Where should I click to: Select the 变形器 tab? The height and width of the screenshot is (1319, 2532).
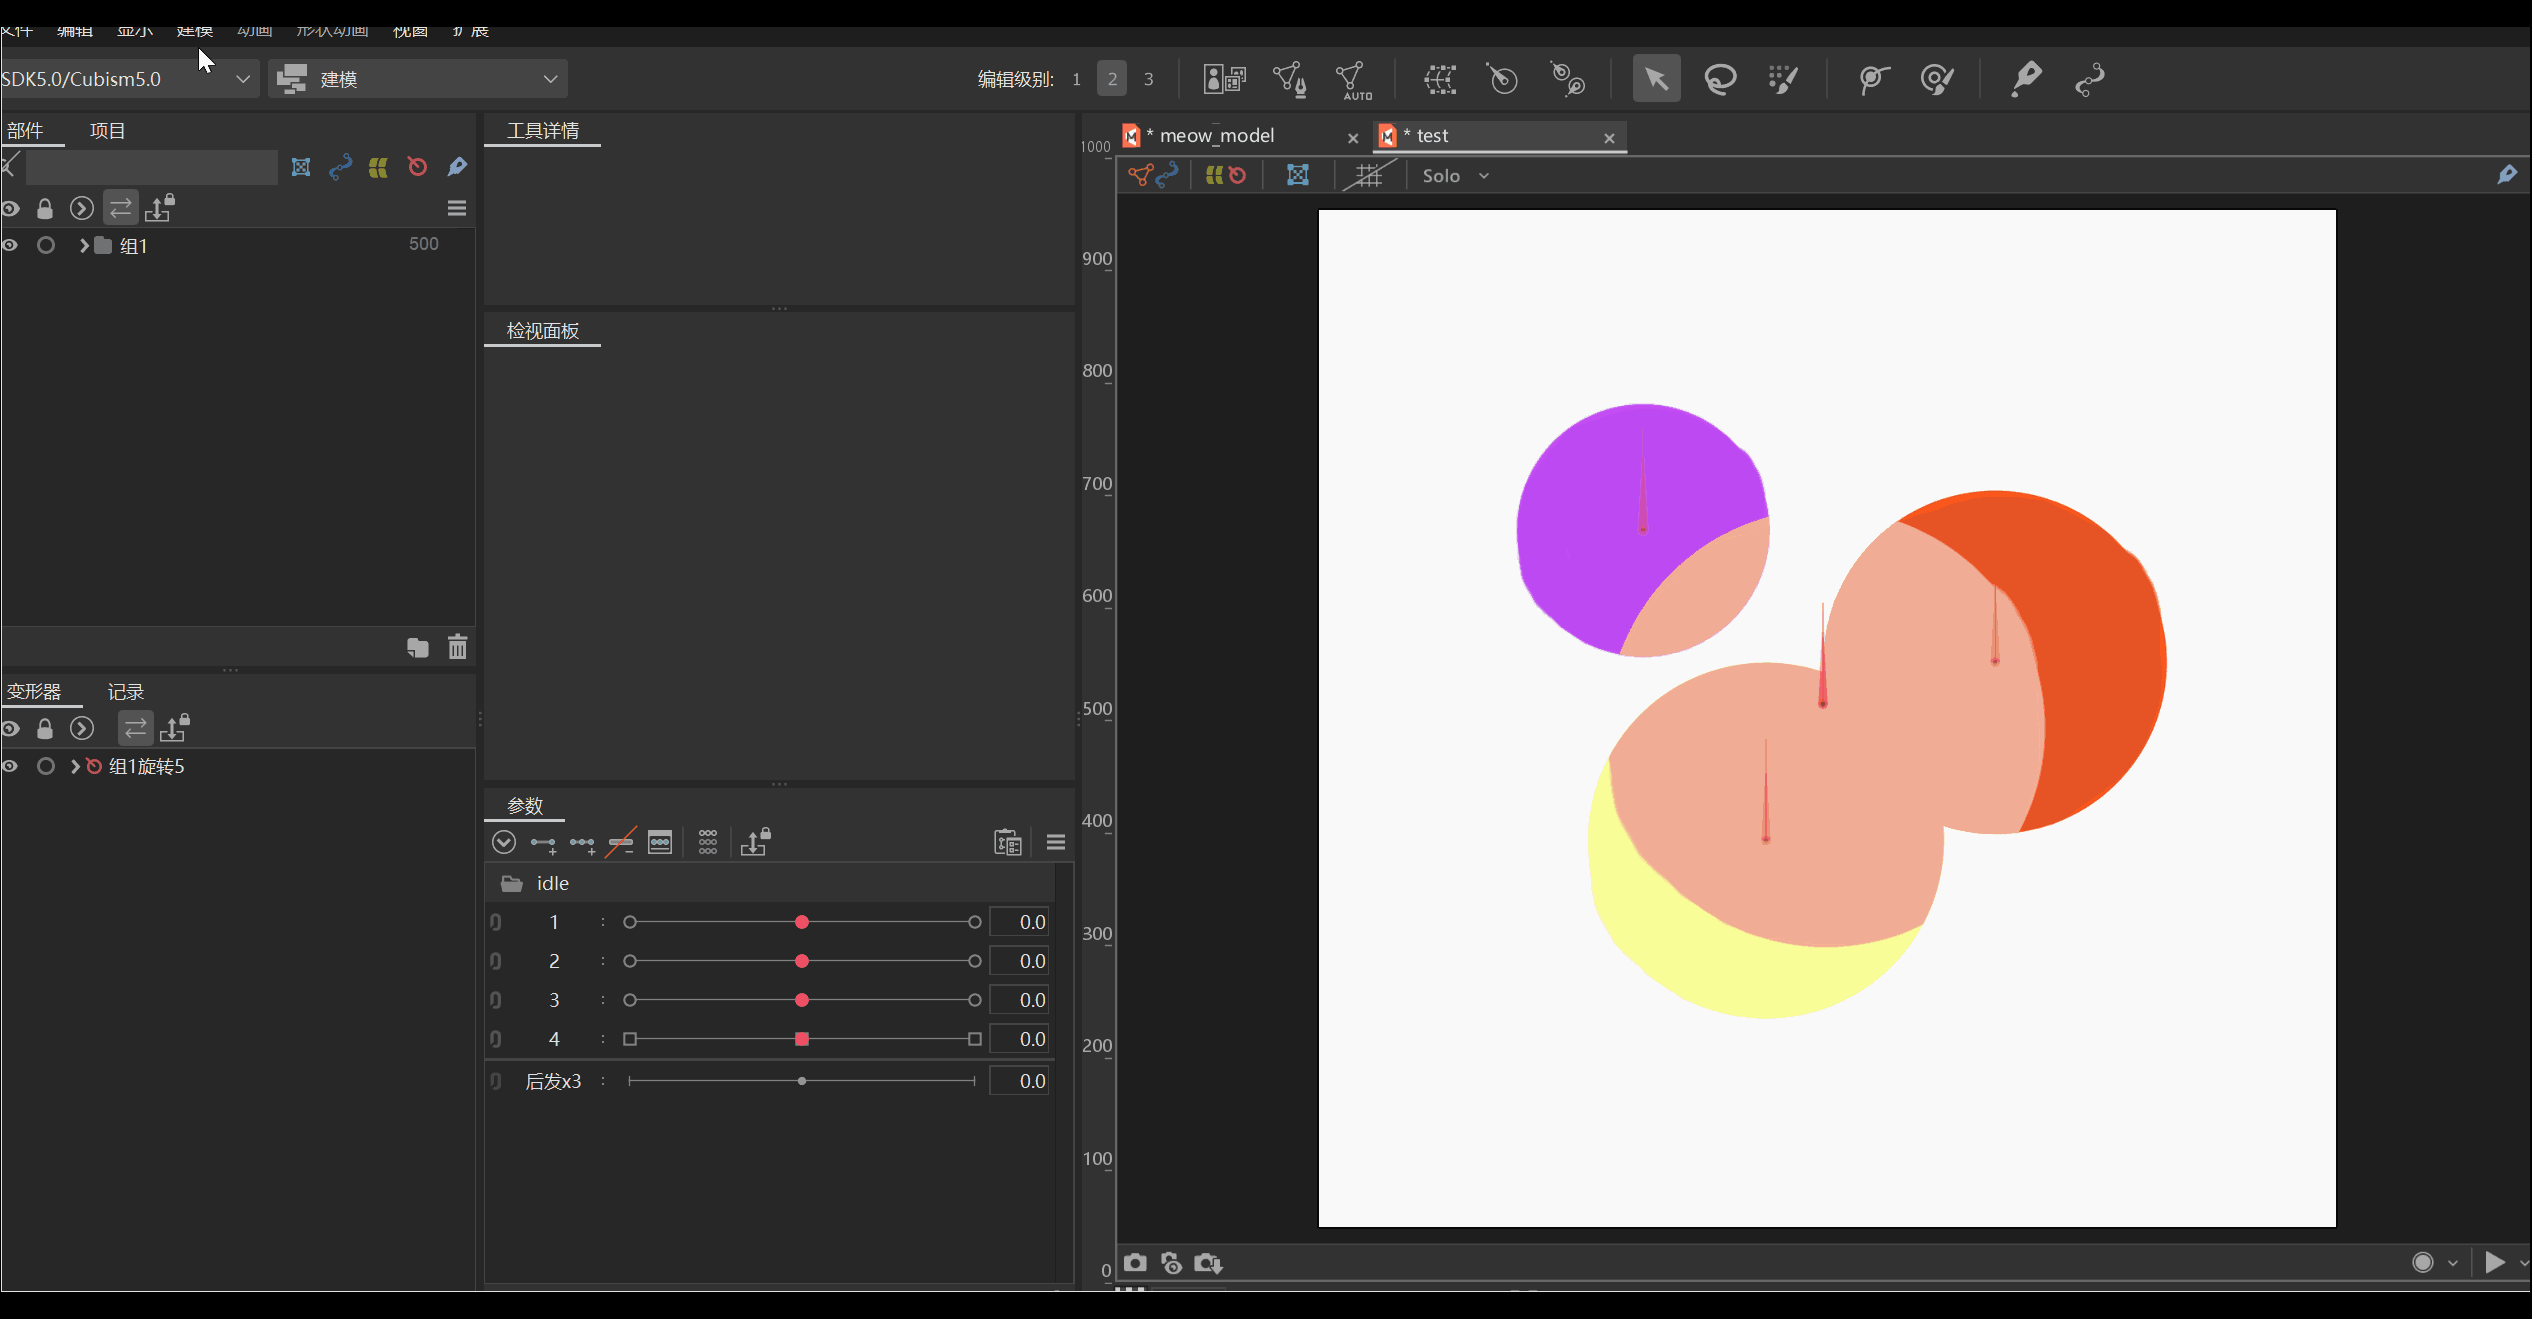tap(34, 692)
